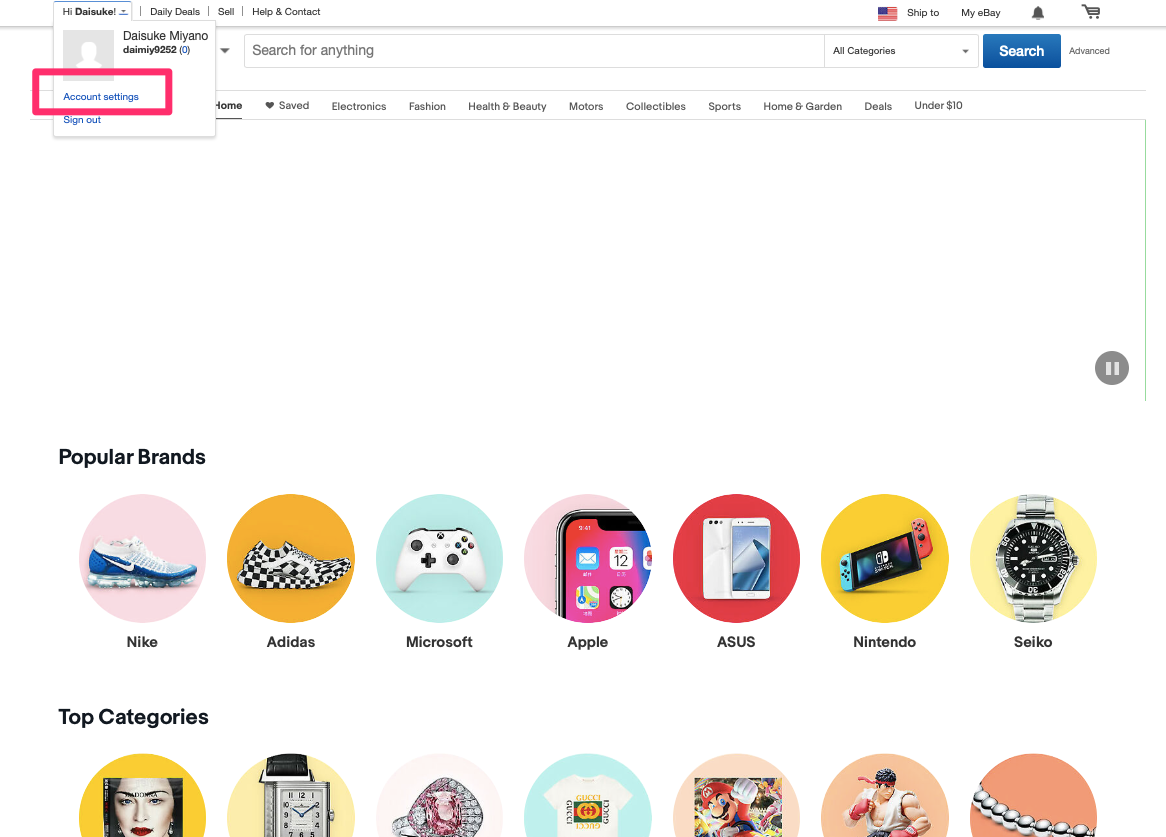Screen dimensions: 1166x837
Task: Open the Nintendo brand circle icon
Action: (x=884, y=558)
